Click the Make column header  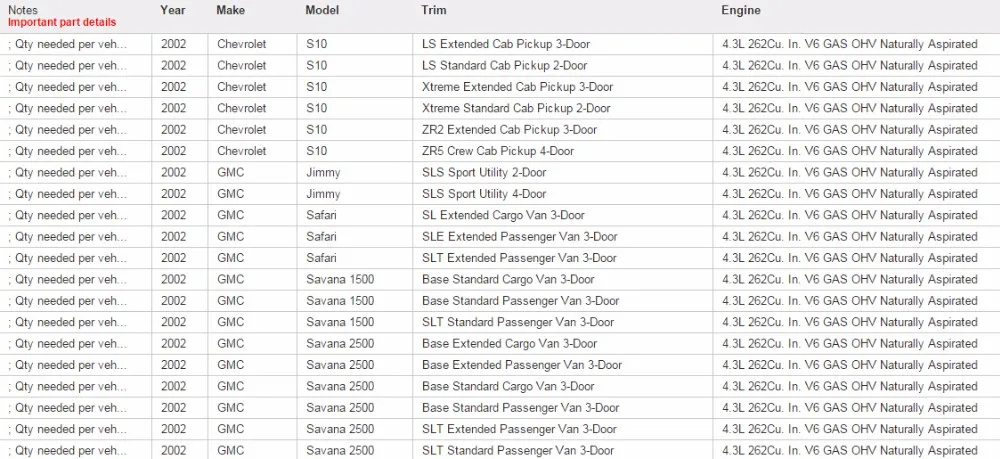pyautogui.click(x=230, y=10)
